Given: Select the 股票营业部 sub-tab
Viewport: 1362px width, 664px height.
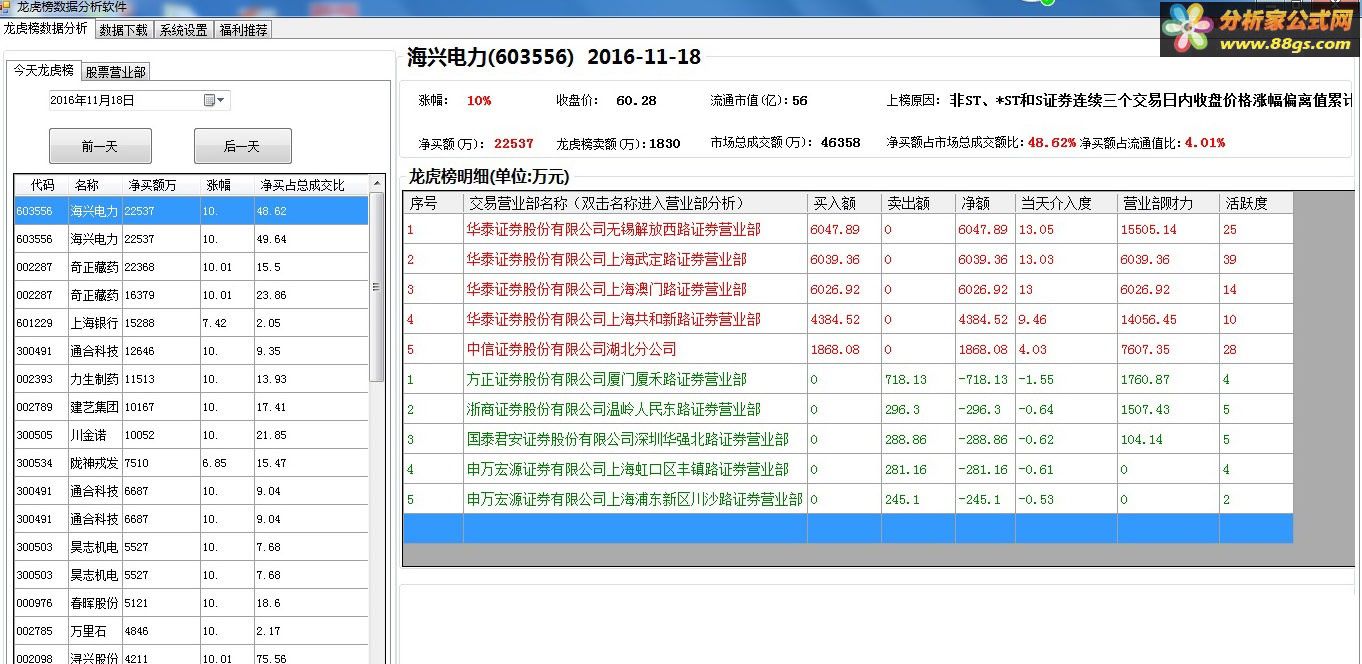Looking at the screenshot, I should 115,72.
